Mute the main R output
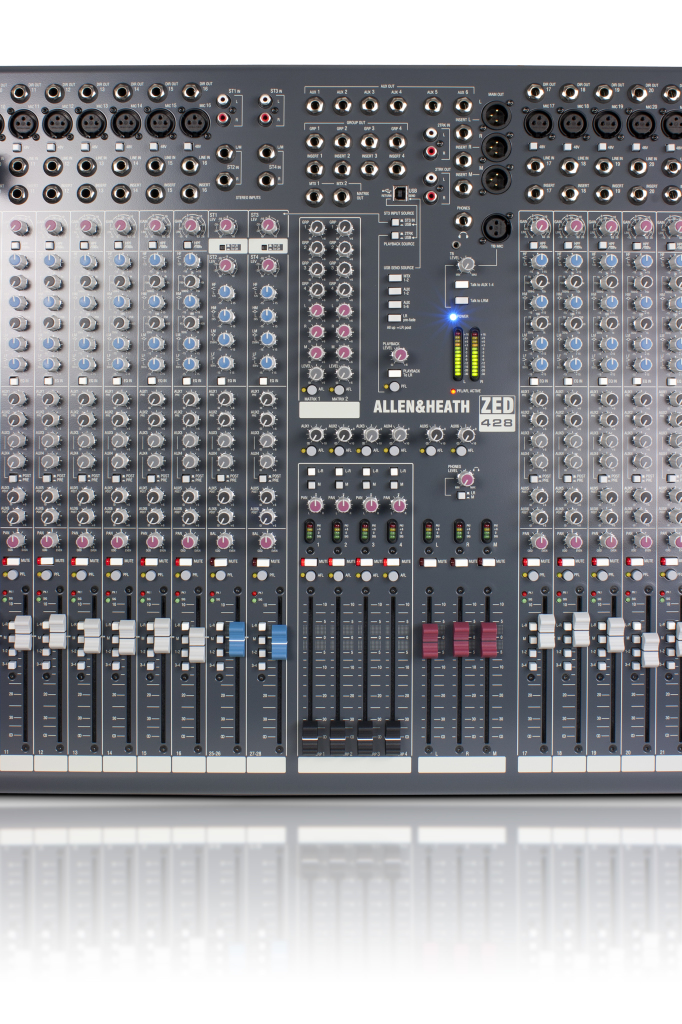682x1024 pixels. 459,562
